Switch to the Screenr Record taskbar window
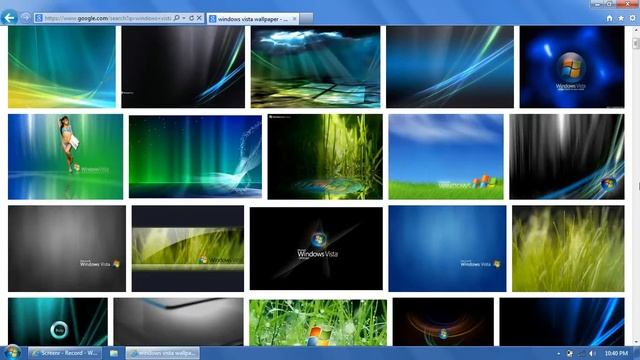The height and width of the screenshot is (360, 640). (64, 353)
